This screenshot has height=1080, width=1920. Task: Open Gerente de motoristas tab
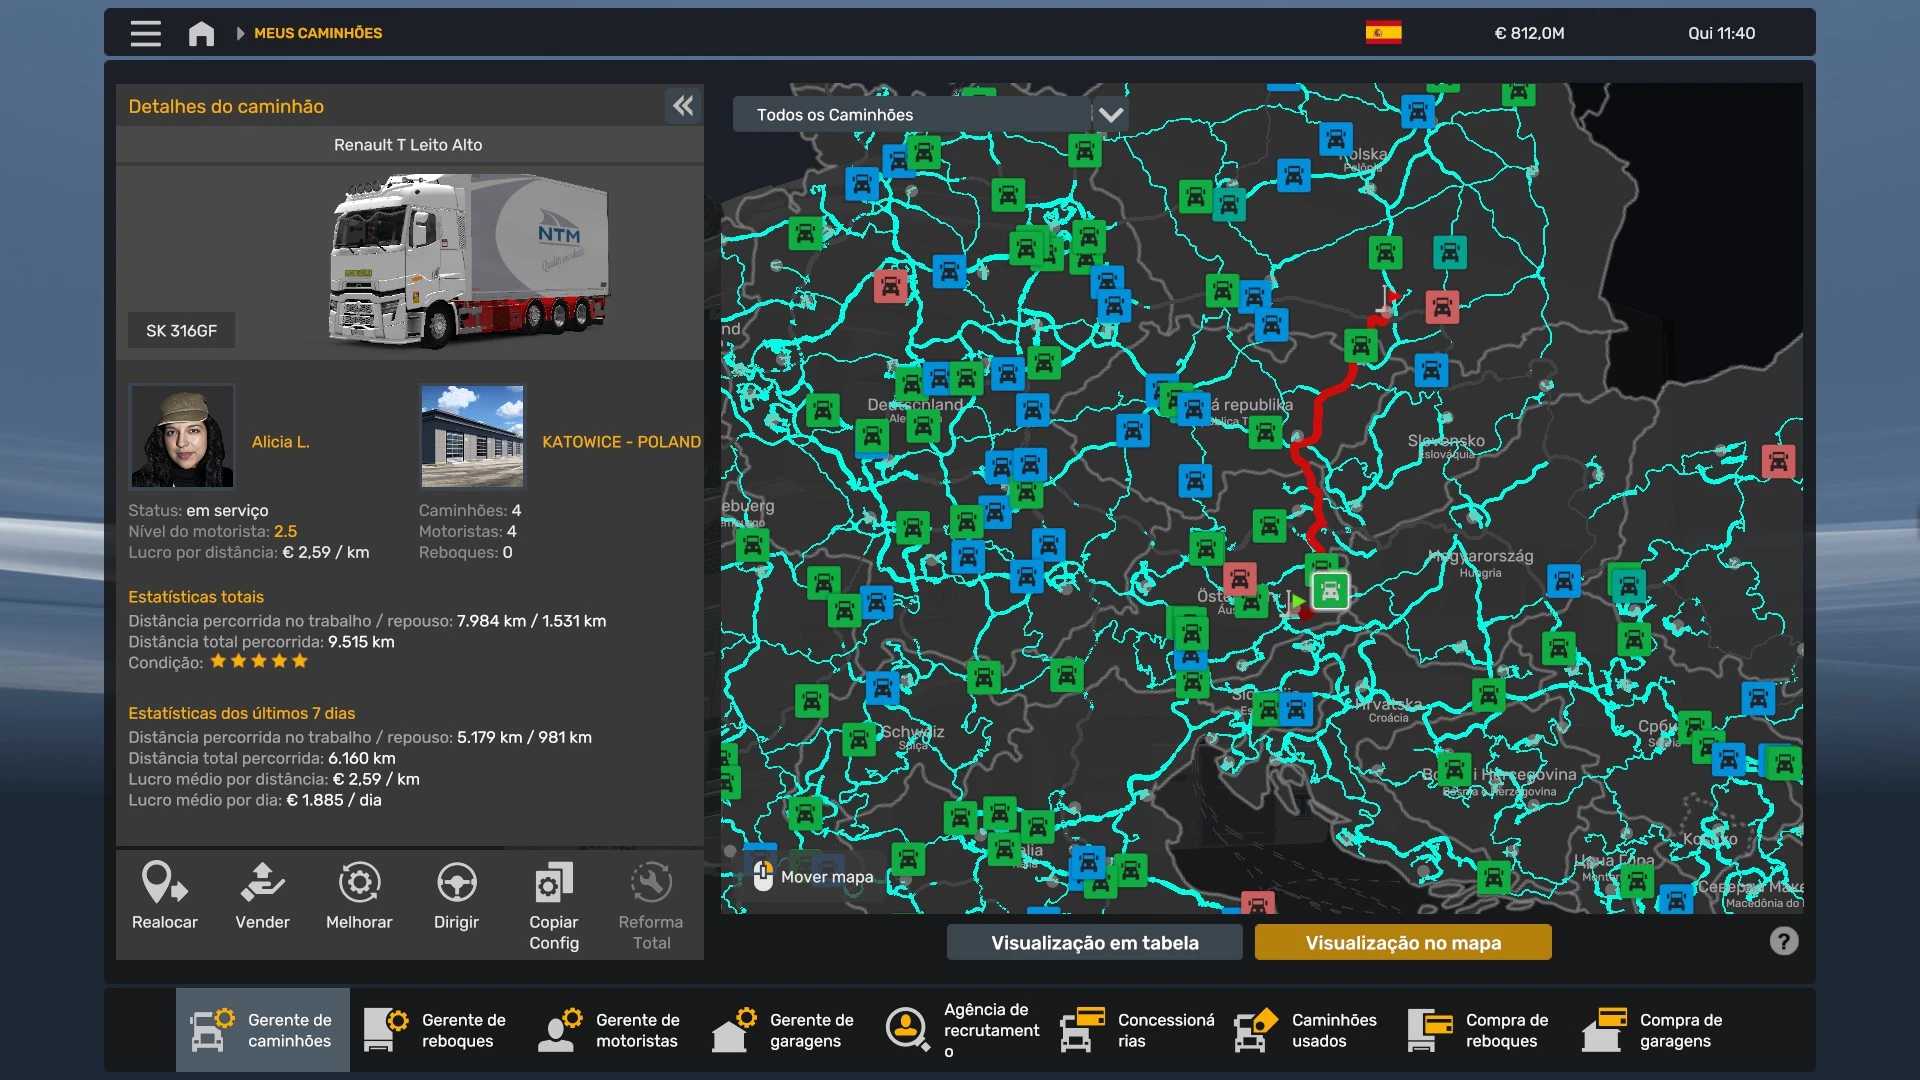pos(610,1030)
